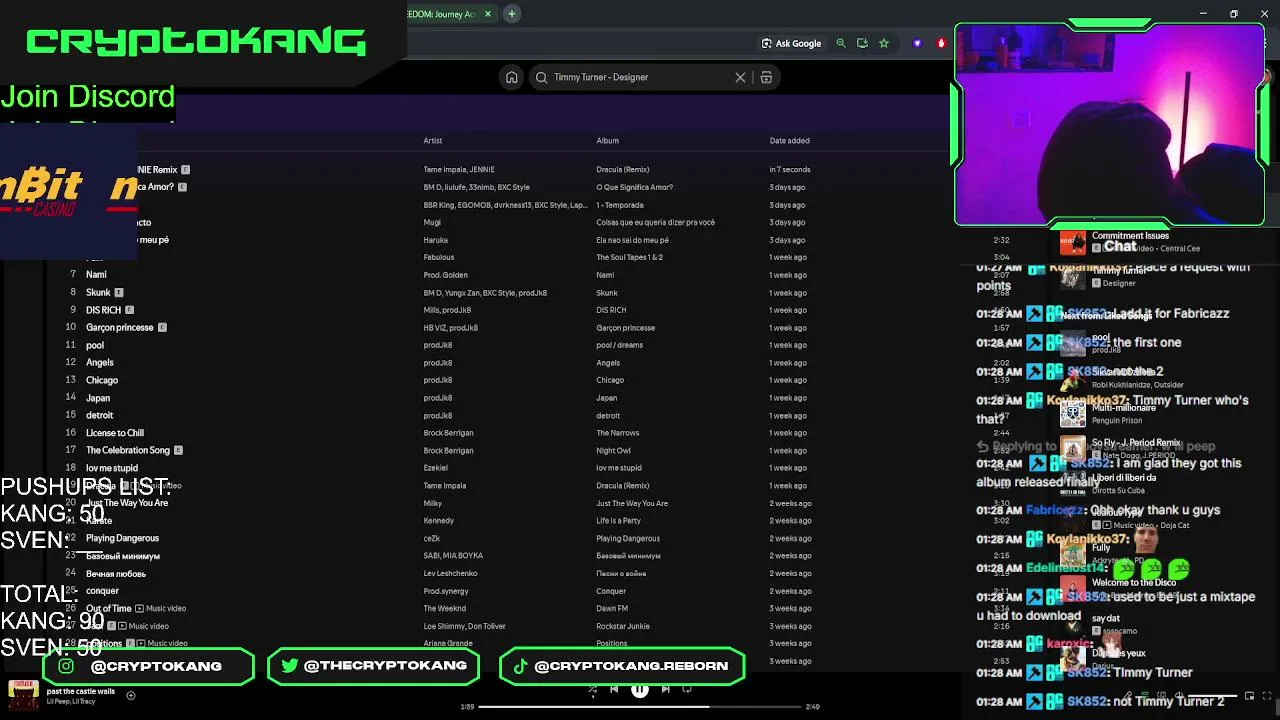Open the miniplayer icon in player bar
Image resolution: width=1280 pixels, height=720 pixels.
point(1249,696)
